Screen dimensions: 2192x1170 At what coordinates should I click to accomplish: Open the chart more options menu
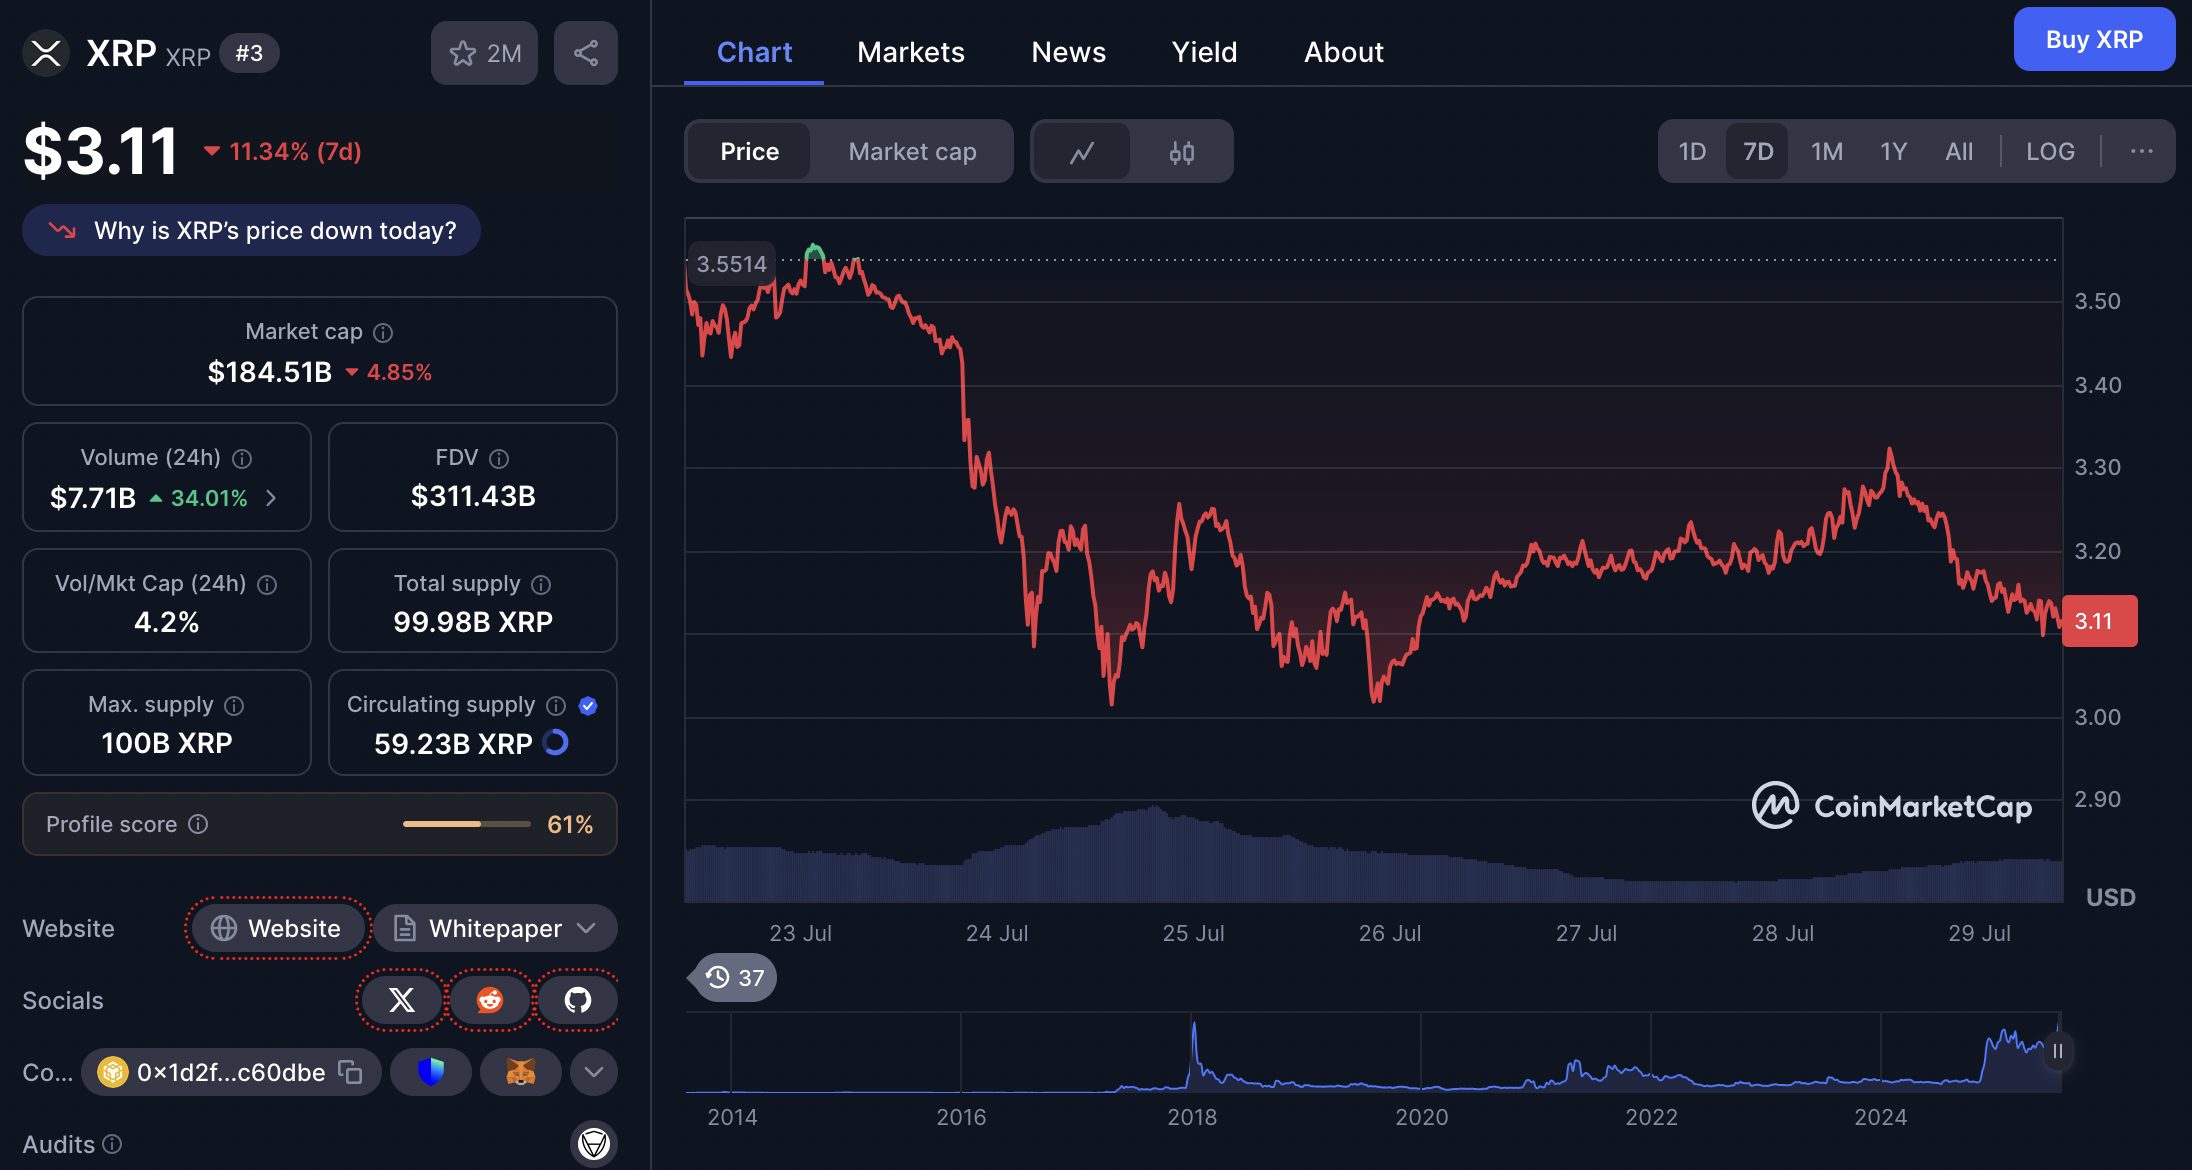[x=2141, y=152]
